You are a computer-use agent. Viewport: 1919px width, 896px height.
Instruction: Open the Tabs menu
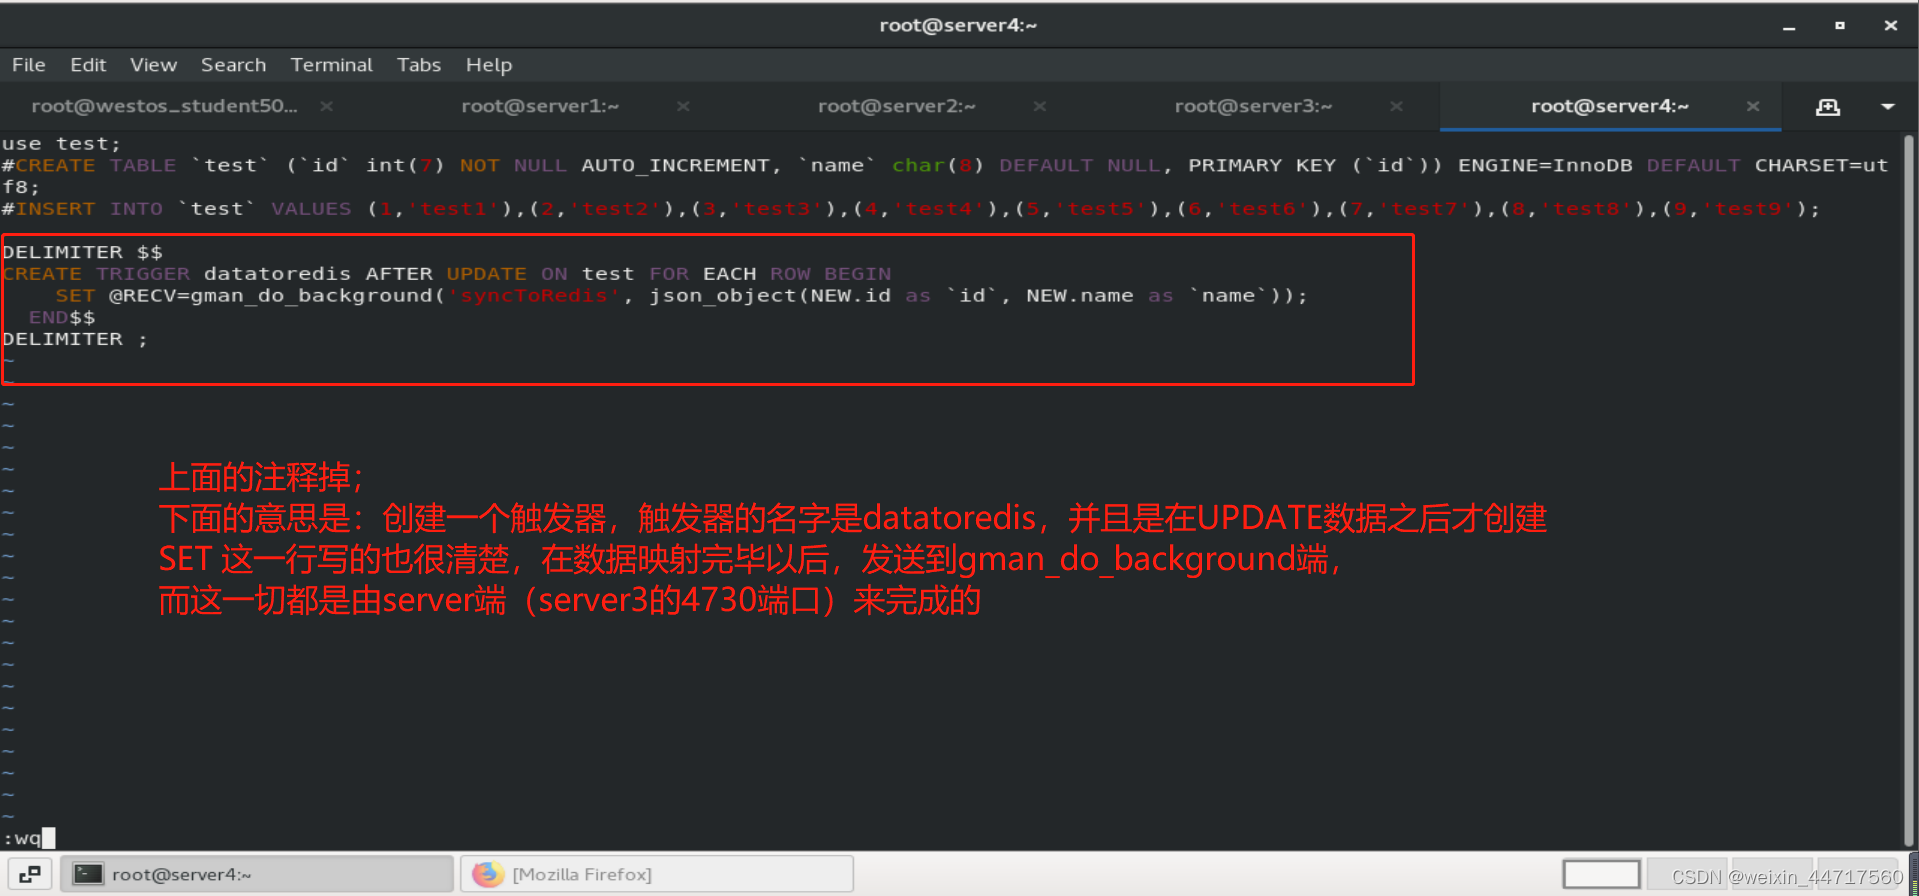pyautogui.click(x=418, y=65)
